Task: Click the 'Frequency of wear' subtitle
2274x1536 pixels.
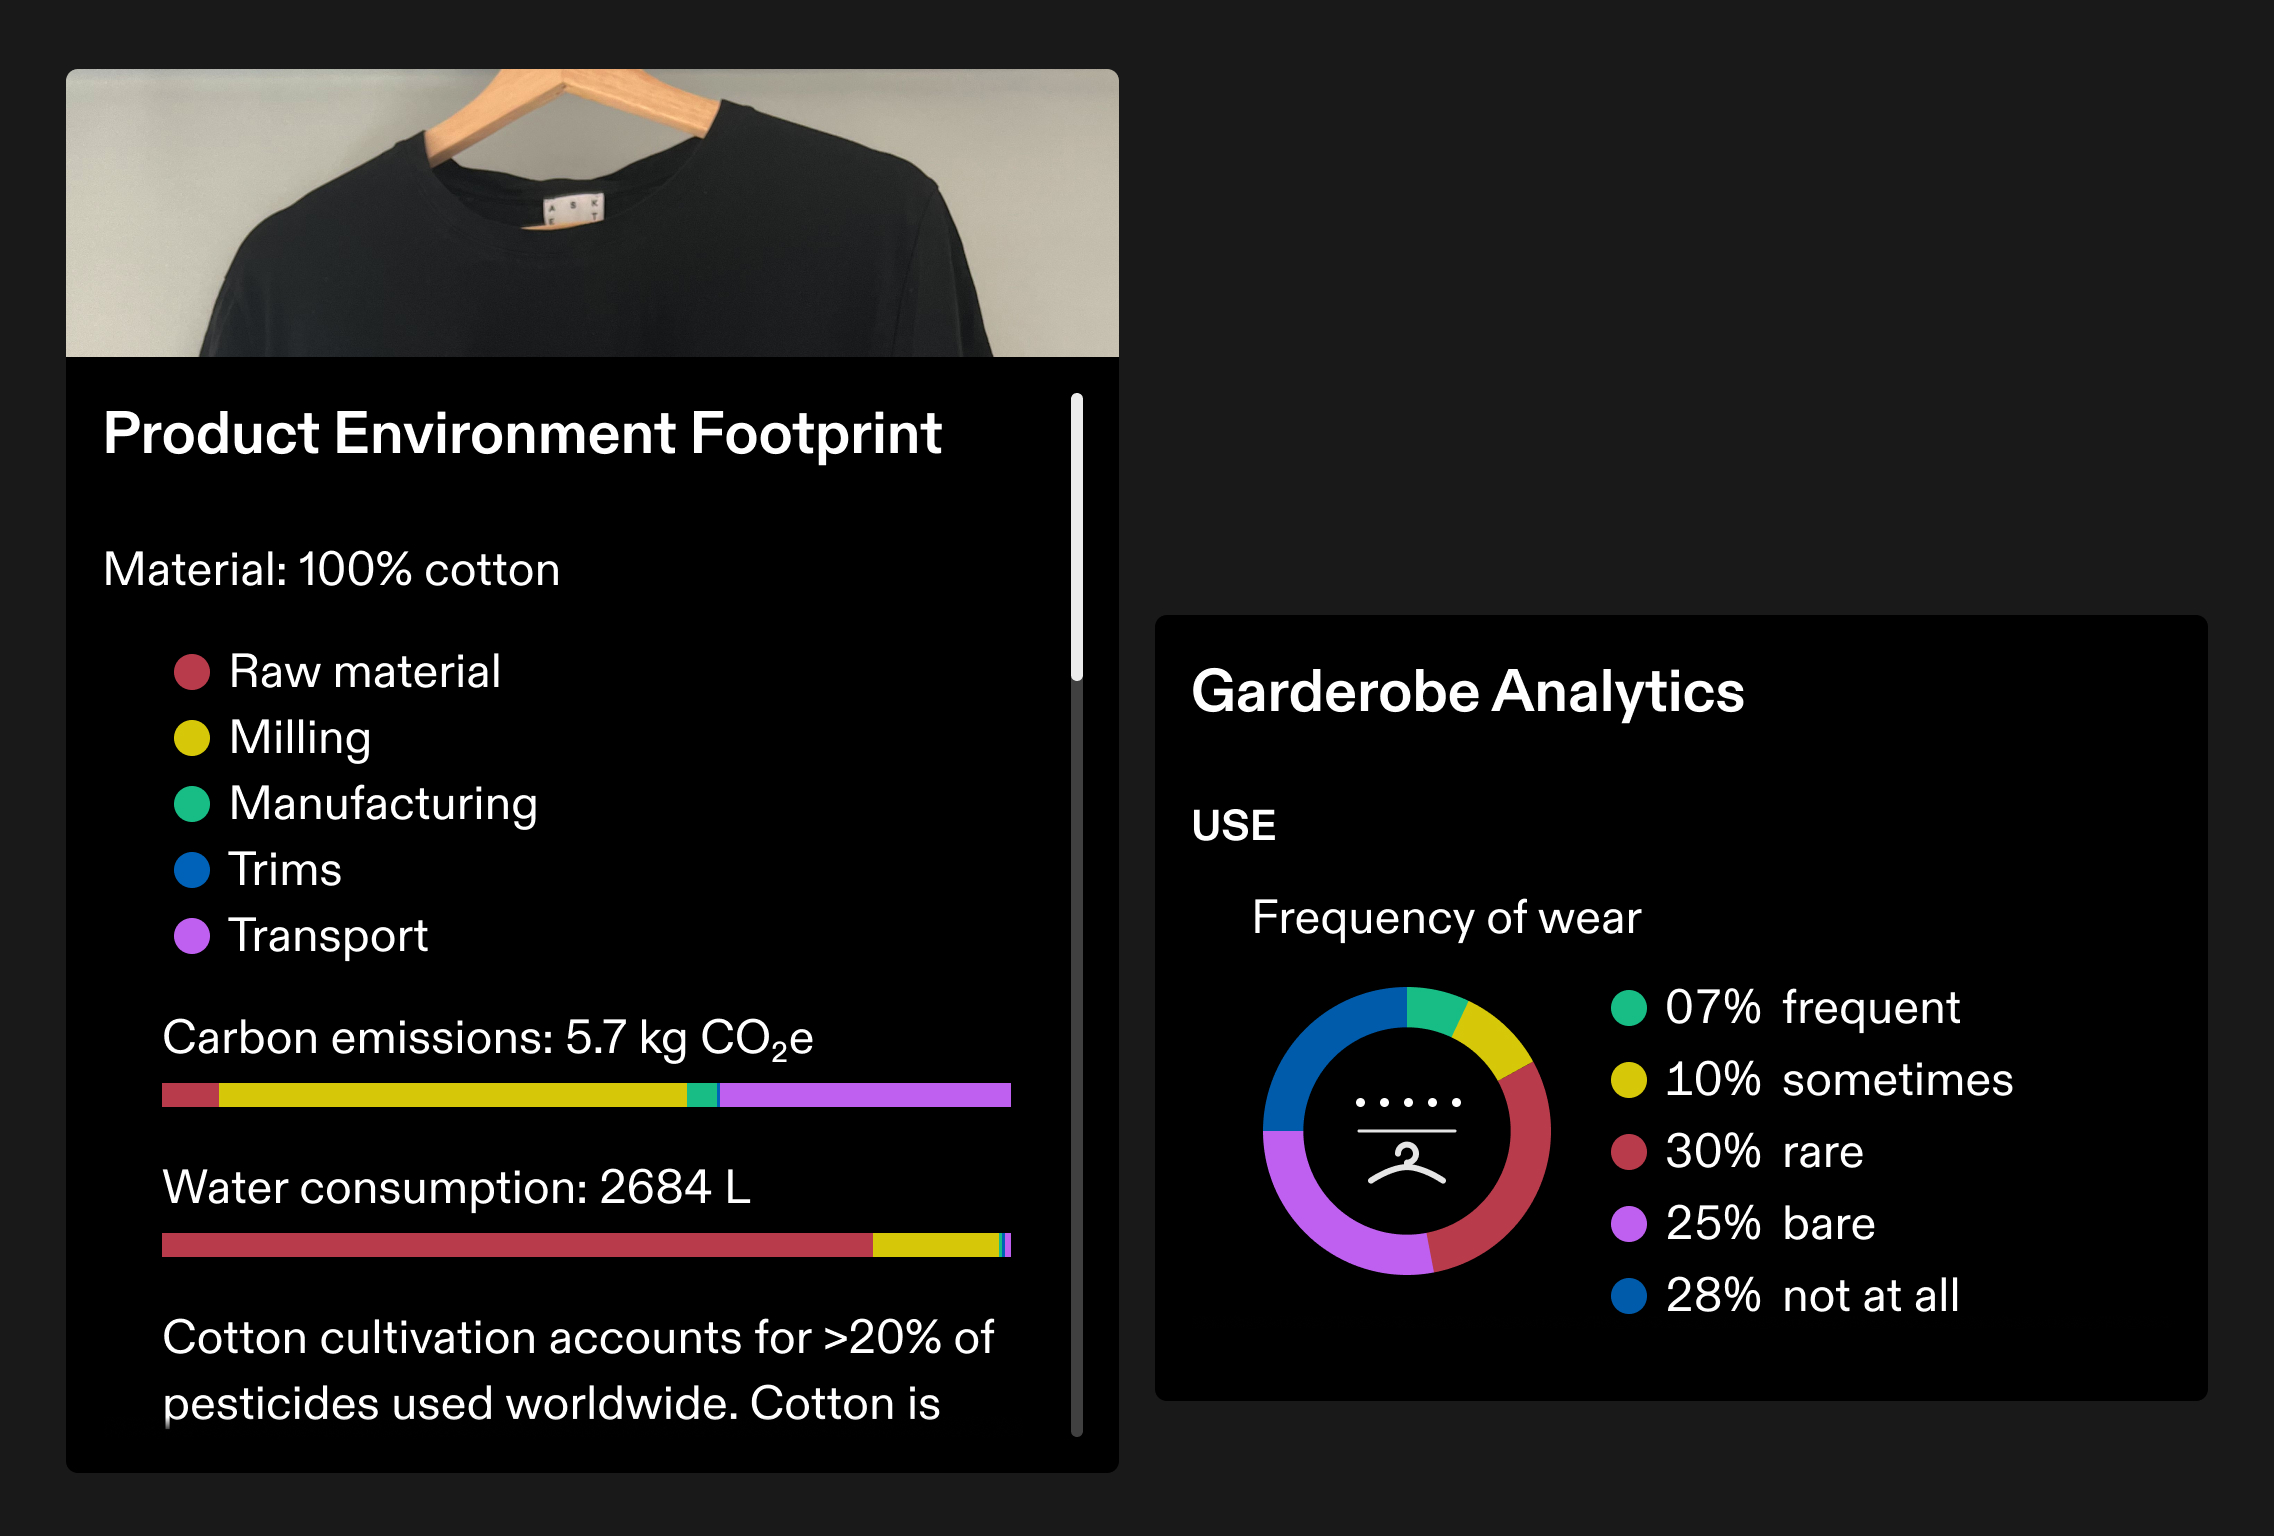Action: (x=1447, y=918)
